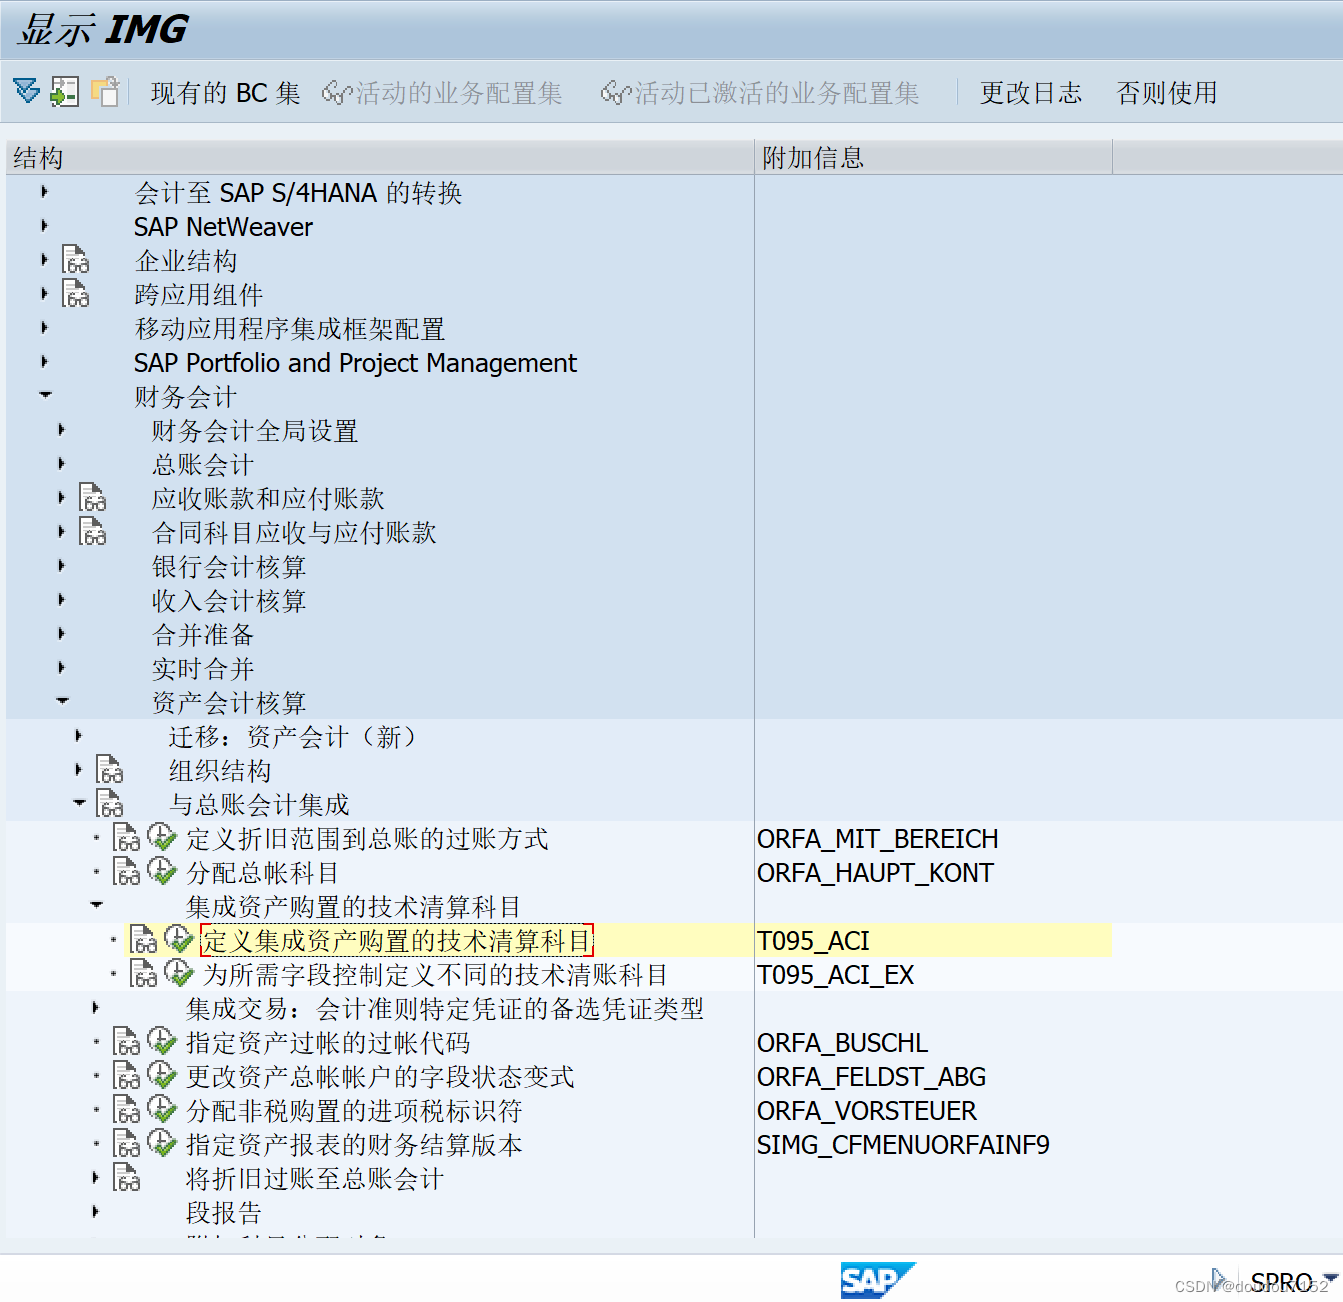Screen dimensions: 1343x1302
Task: Open documentation for 为所需字段控制定义不同的技术清账科目
Action: coord(144,974)
